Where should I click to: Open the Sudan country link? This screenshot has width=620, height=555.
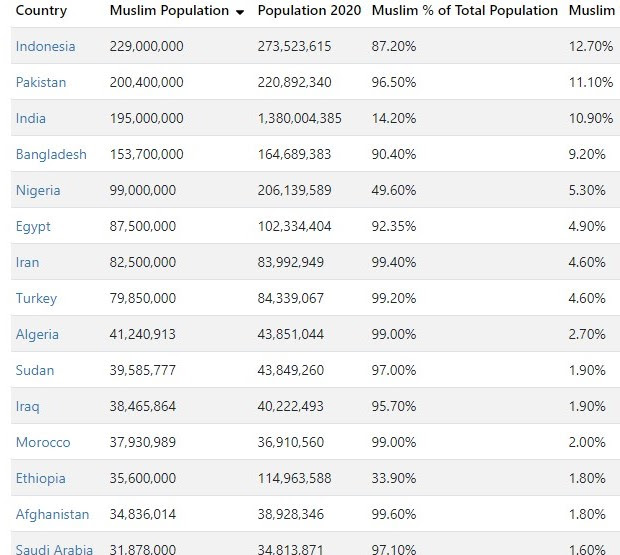click(35, 371)
